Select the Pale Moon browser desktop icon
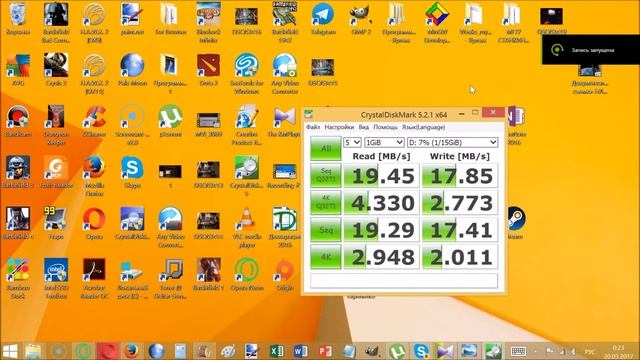 coord(132,69)
